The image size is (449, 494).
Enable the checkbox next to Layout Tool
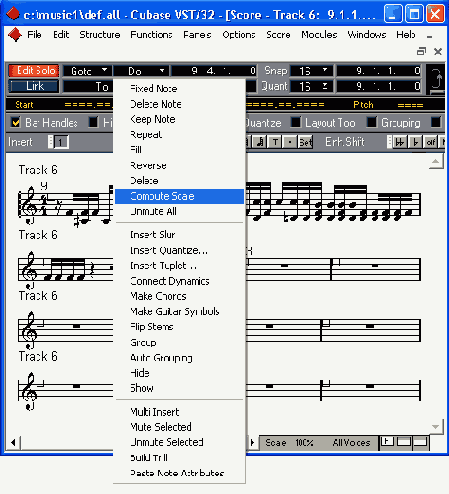pyautogui.click(x=295, y=123)
